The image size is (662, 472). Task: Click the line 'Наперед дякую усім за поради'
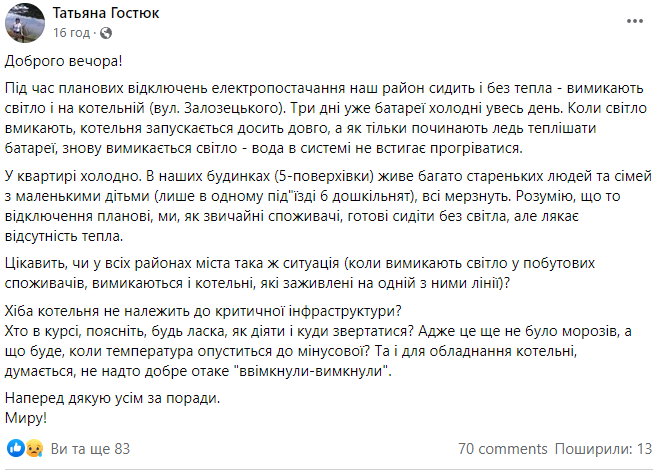coord(117,398)
